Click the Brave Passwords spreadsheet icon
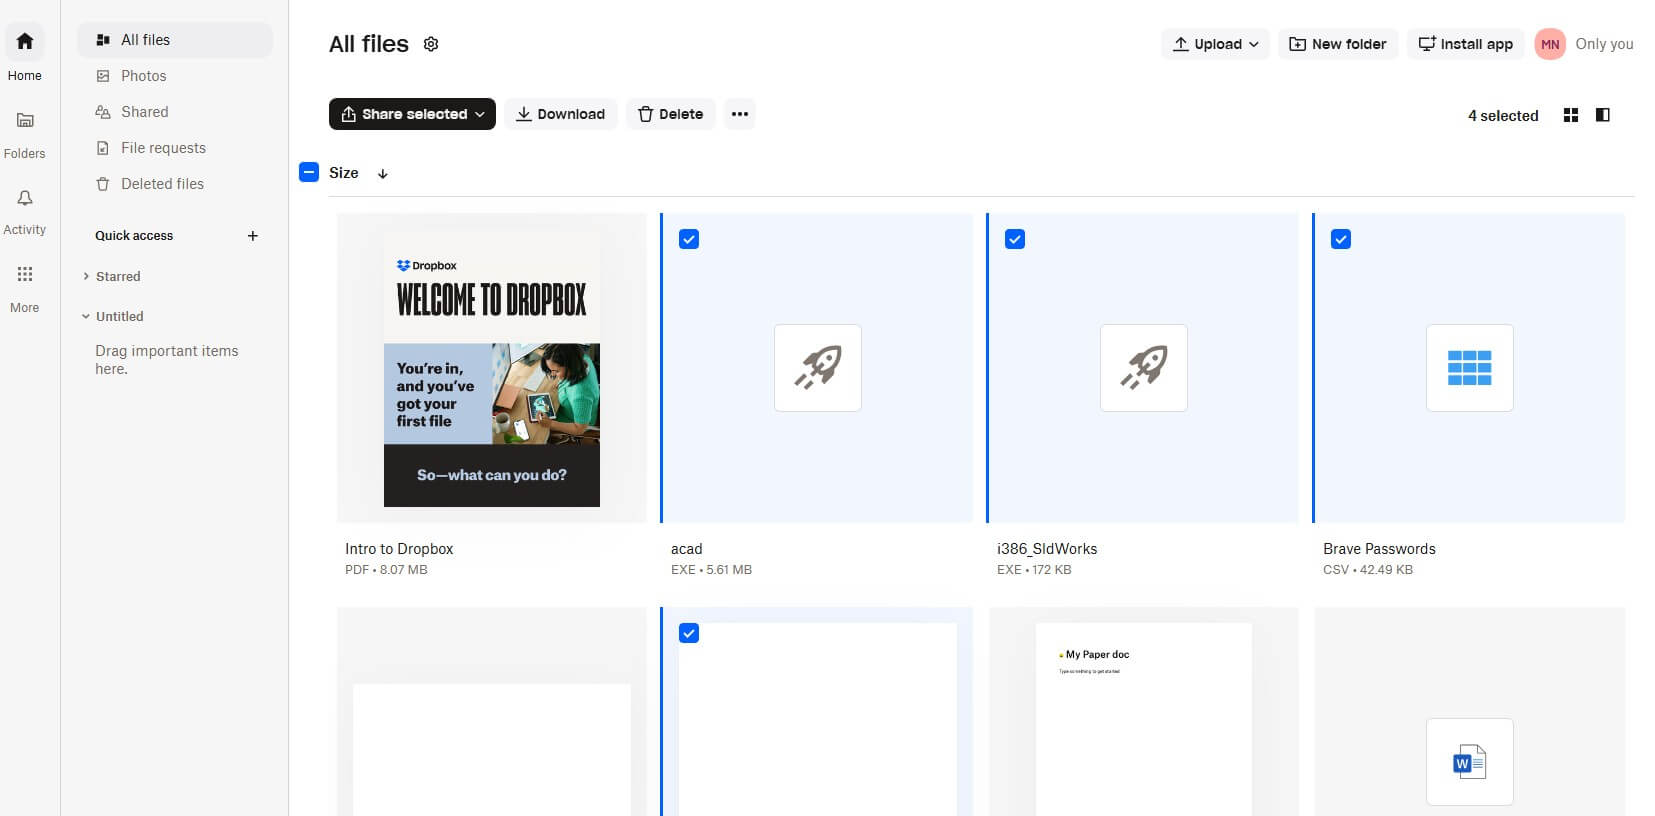This screenshot has width=1655, height=816. coord(1470,368)
